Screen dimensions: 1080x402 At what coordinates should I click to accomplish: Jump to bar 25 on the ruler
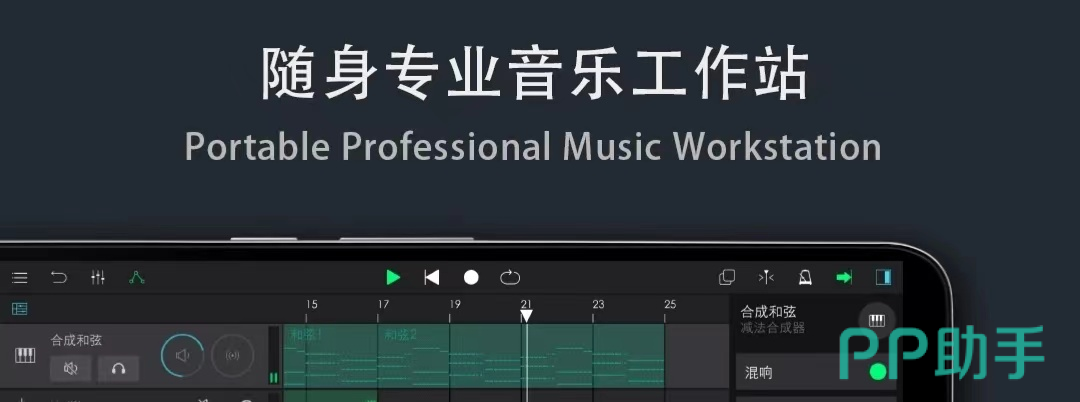tap(670, 304)
